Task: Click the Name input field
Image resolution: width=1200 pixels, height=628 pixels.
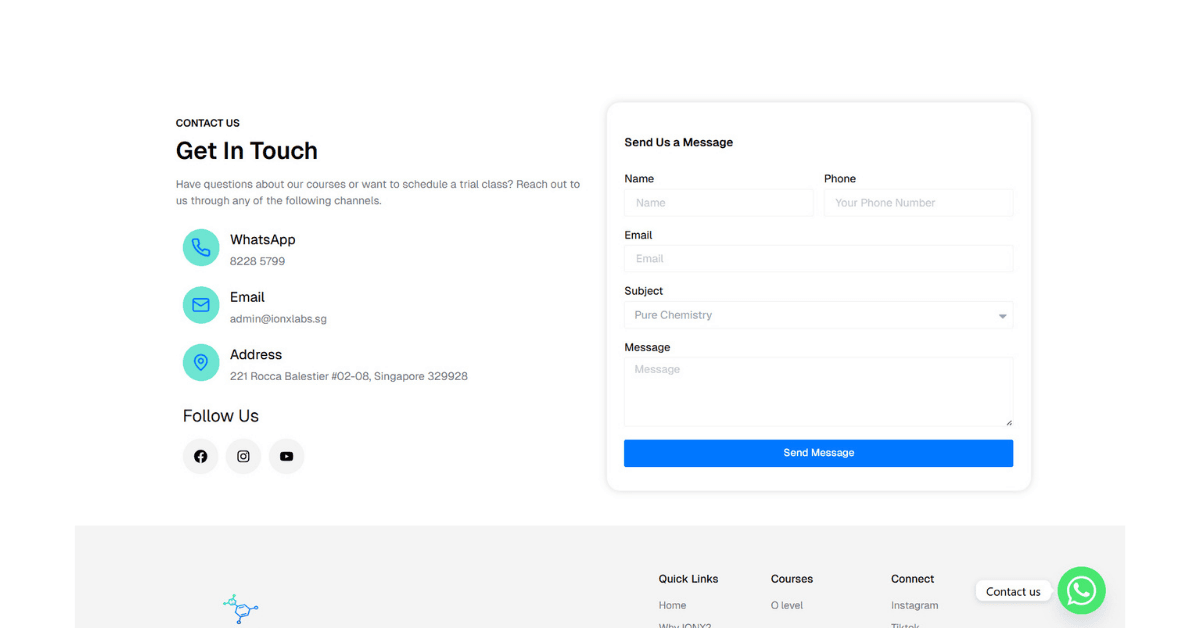Action: coord(718,203)
